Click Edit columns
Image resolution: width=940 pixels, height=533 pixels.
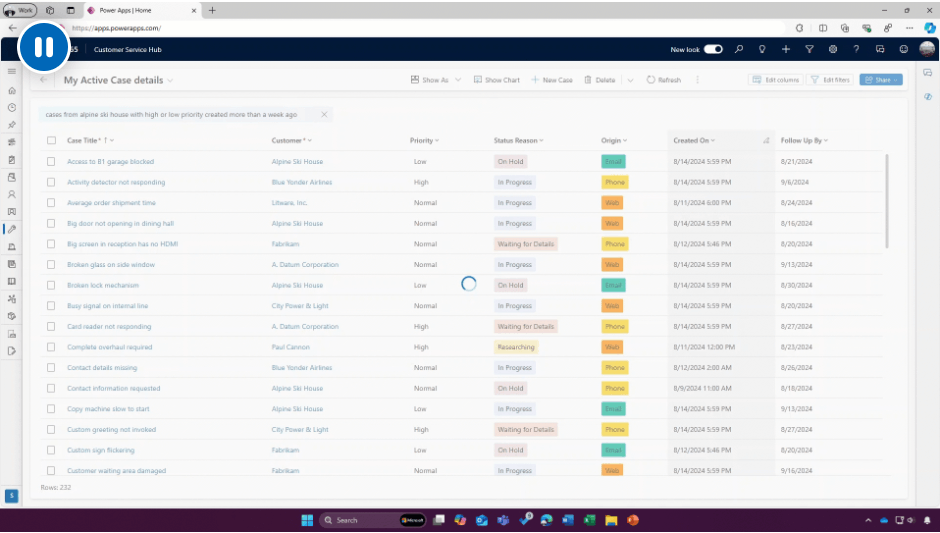[776, 80]
